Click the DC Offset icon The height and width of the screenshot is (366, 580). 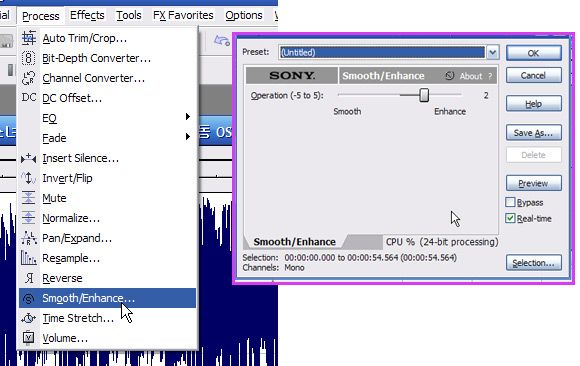(x=29, y=98)
